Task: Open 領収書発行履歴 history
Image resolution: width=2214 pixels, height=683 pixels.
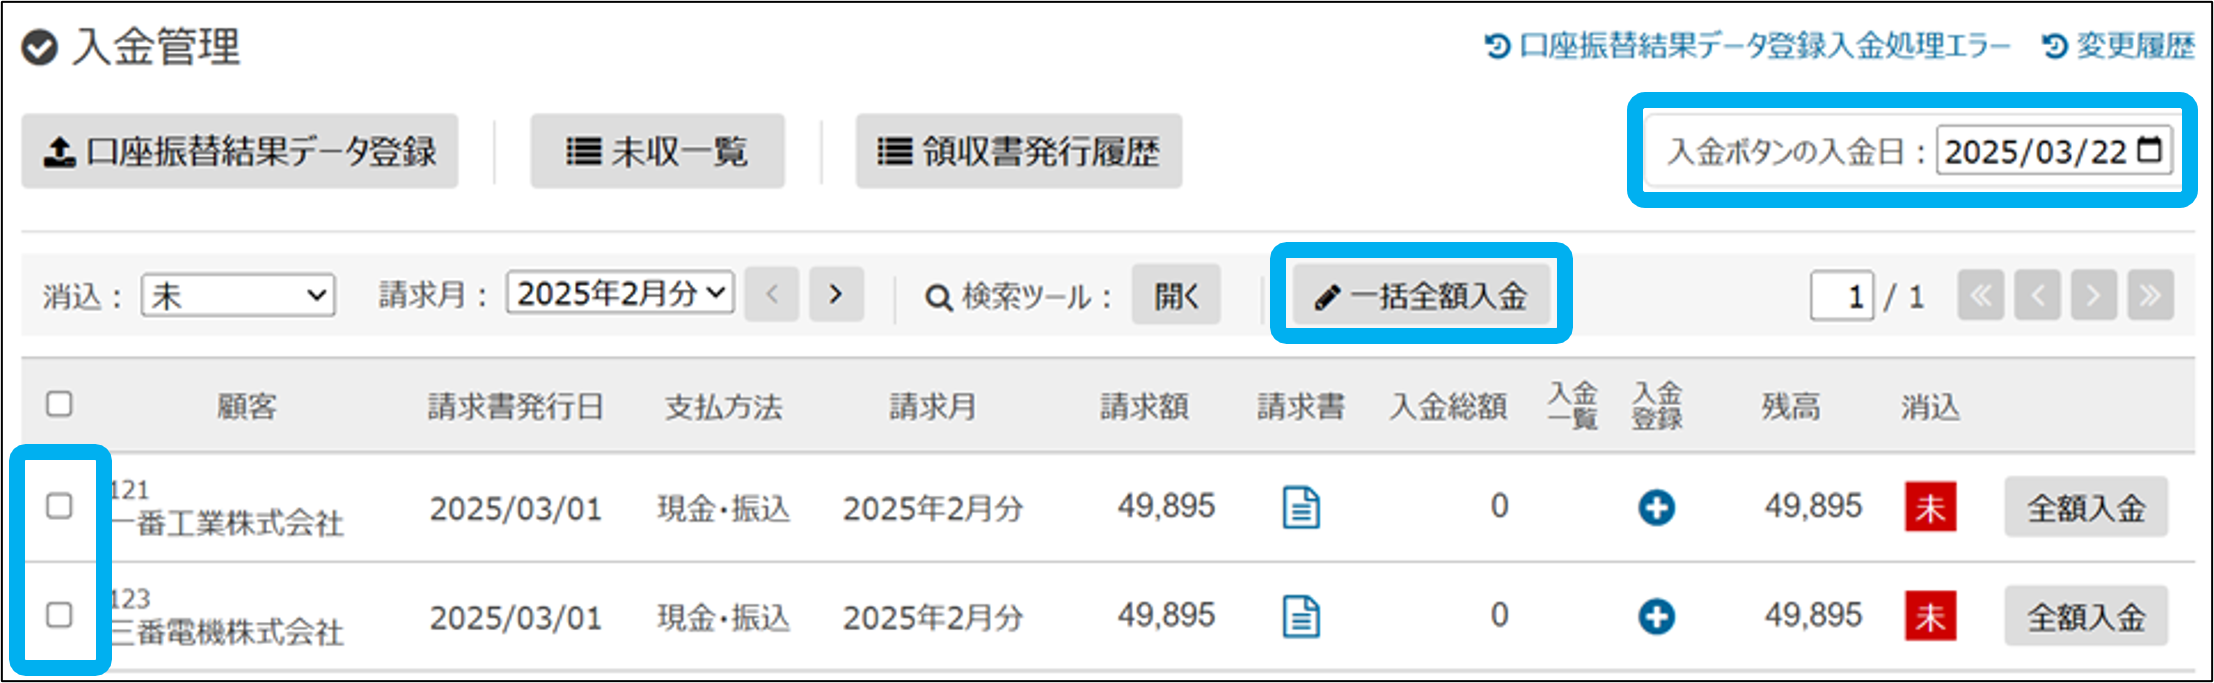Action: 1018,152
